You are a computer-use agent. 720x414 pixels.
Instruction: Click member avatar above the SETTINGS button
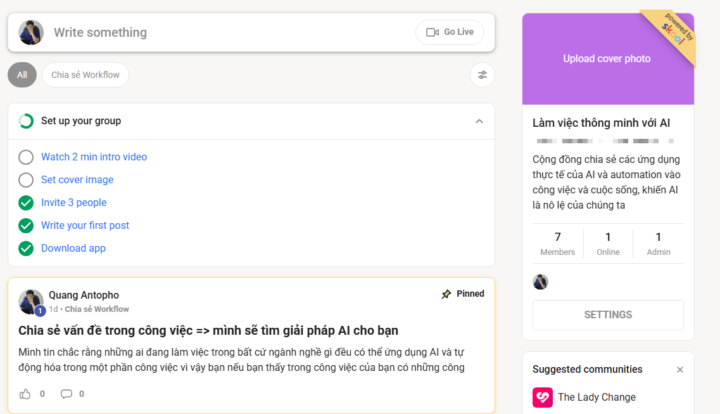[x=540, y=282]
